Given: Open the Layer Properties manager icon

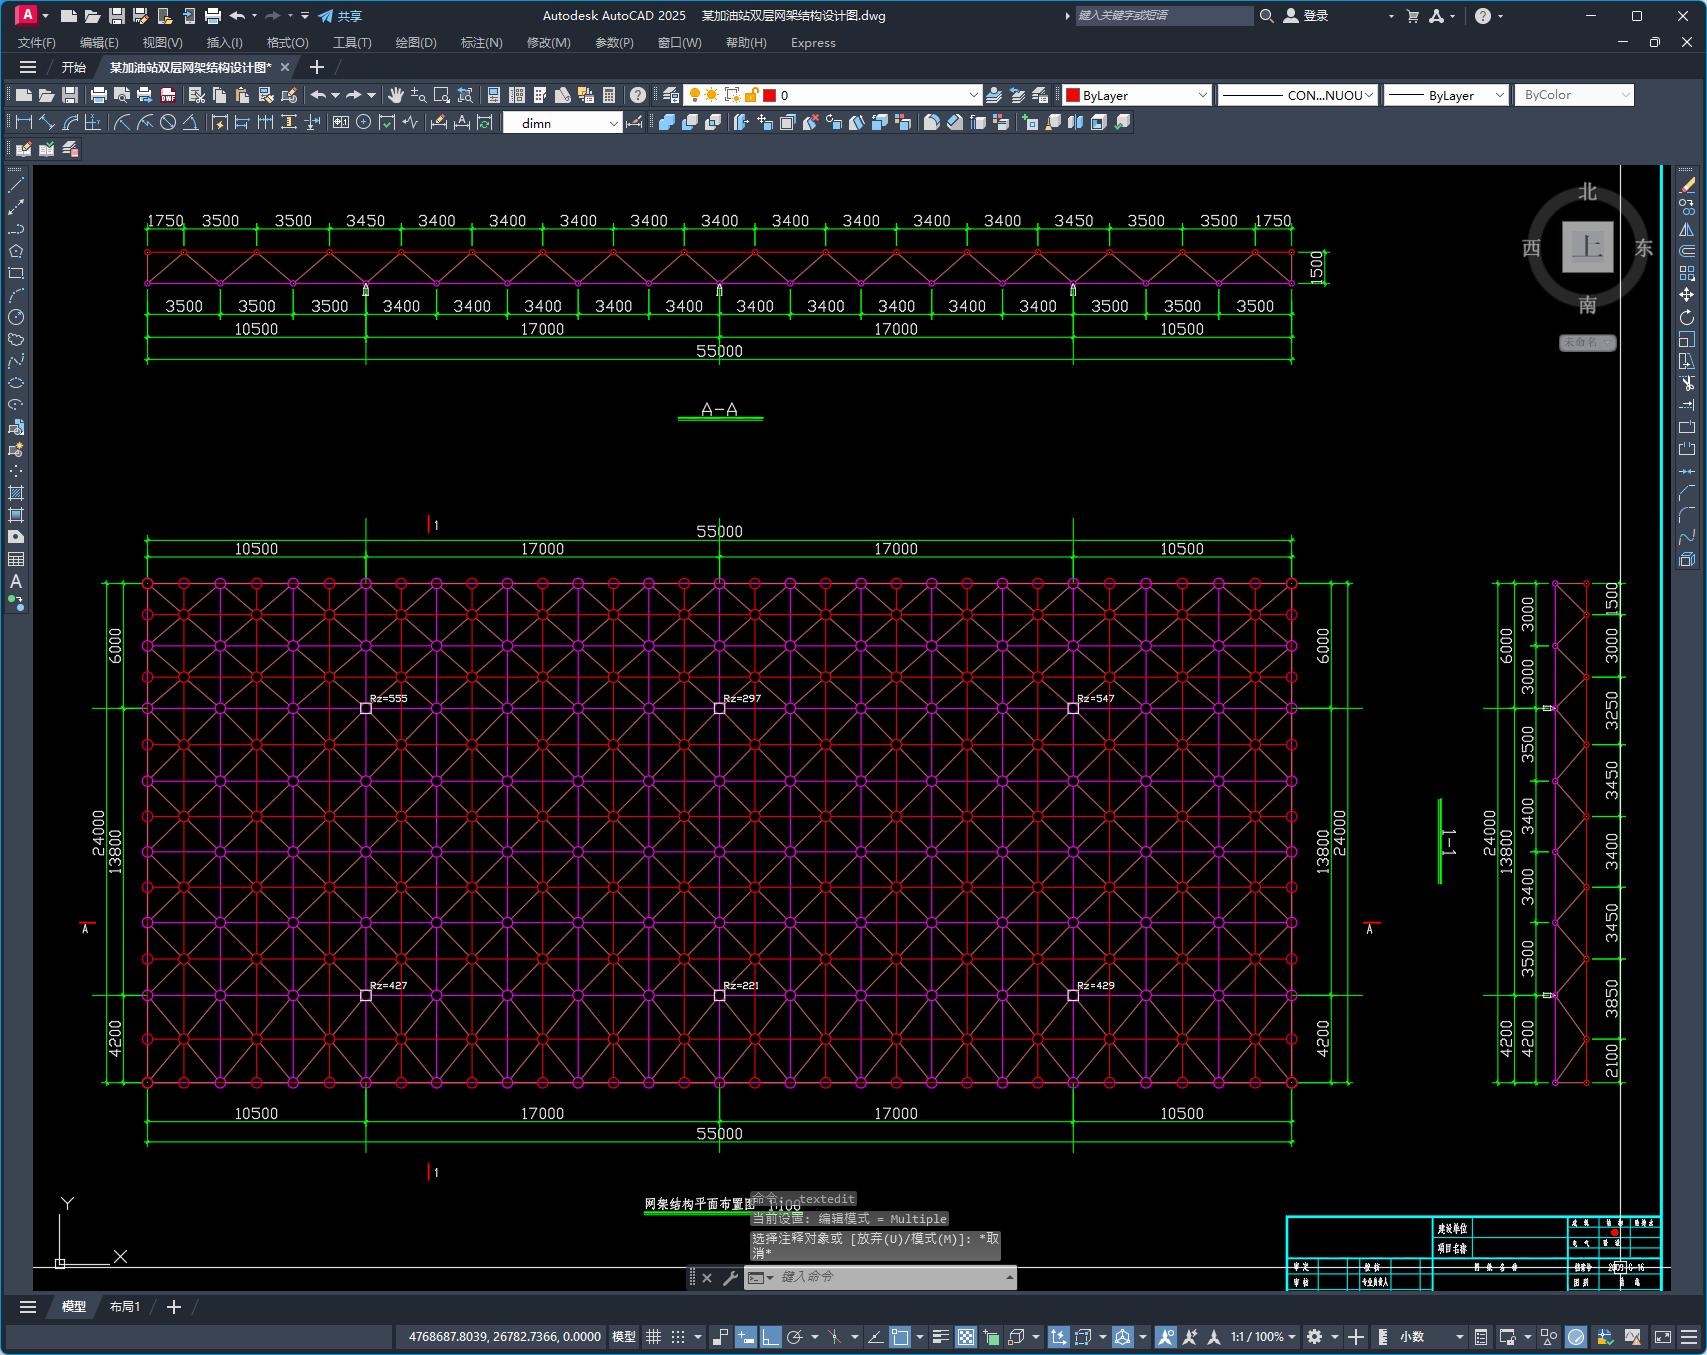Looking at the screenshot, I should [x=671, y=95].
